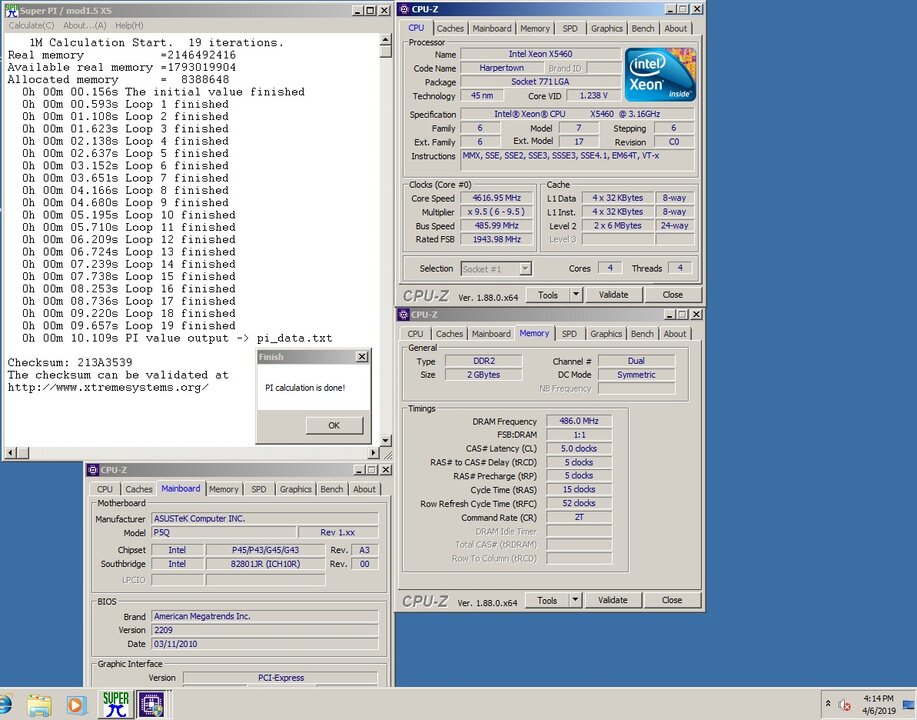Click the FSB:DRAM ratio value 1:1
Screen dimensions: 917x720
point(579,435)
